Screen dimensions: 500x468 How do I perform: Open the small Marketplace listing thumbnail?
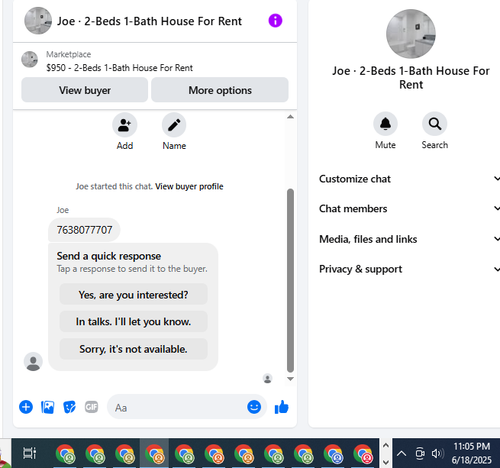coord(30,59)
